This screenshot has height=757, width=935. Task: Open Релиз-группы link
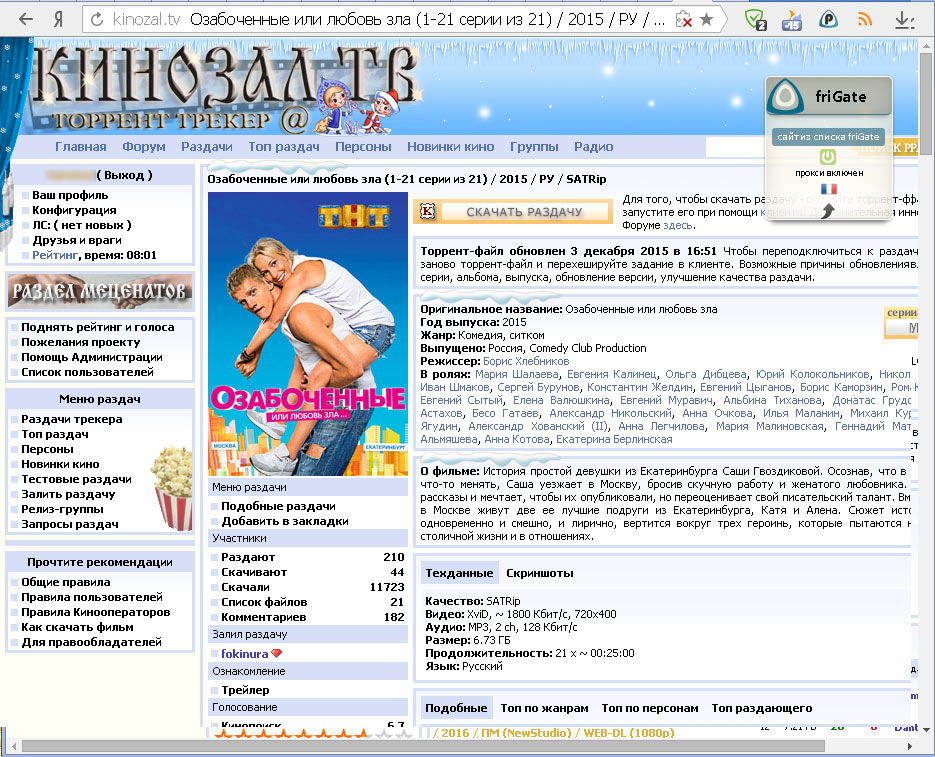(x=63, y=509)
